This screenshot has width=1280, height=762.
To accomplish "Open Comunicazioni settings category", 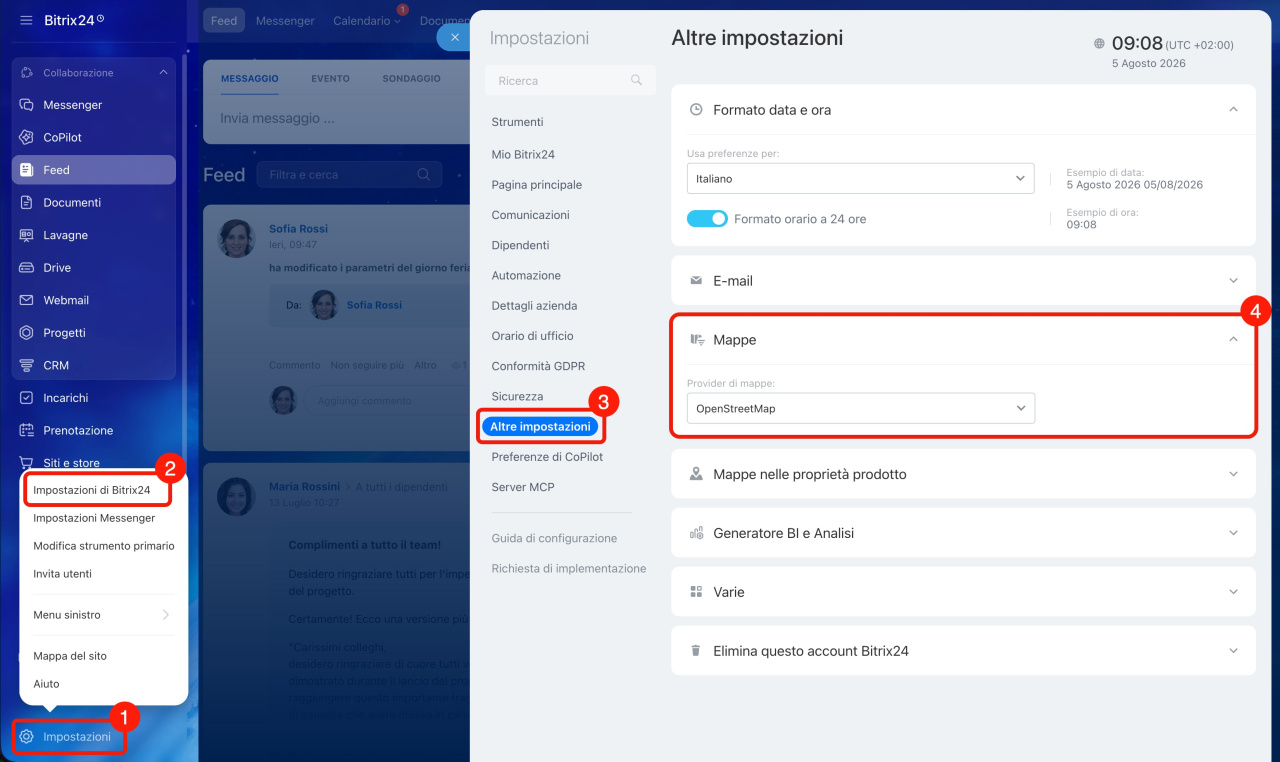I will 530,215.
